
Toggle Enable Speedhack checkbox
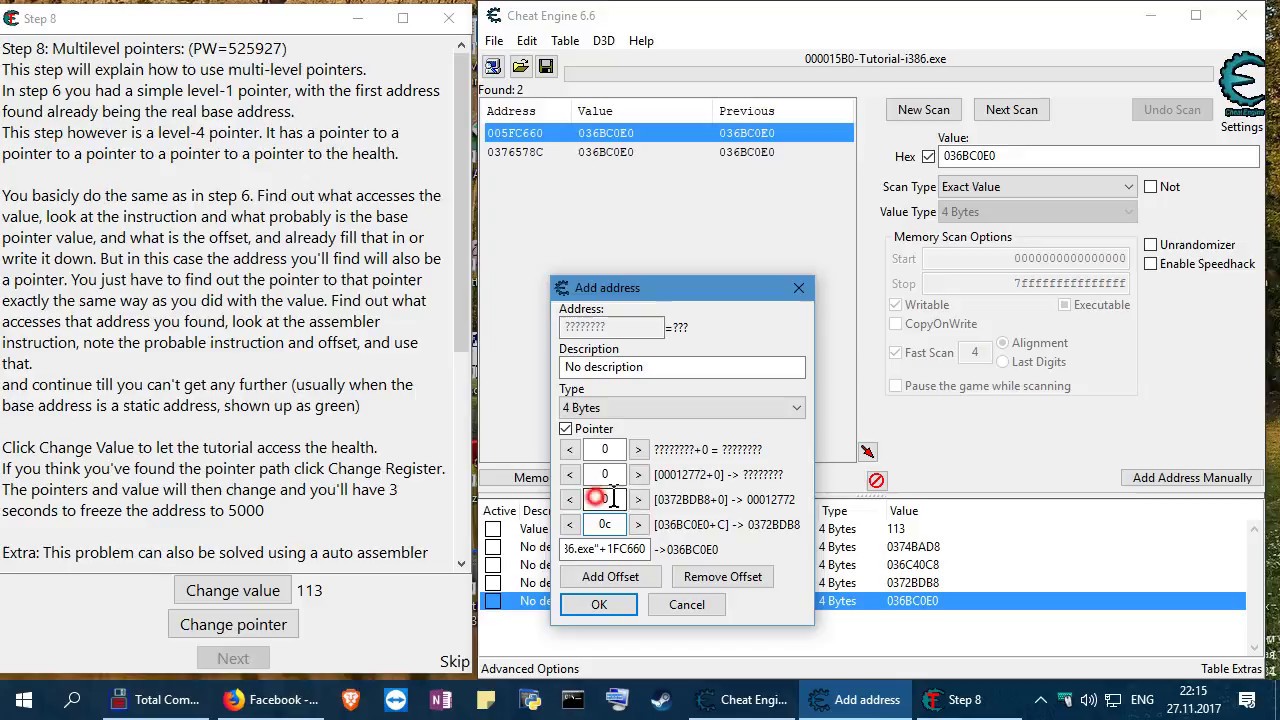pyautogui.click(x=1150, y=264)
